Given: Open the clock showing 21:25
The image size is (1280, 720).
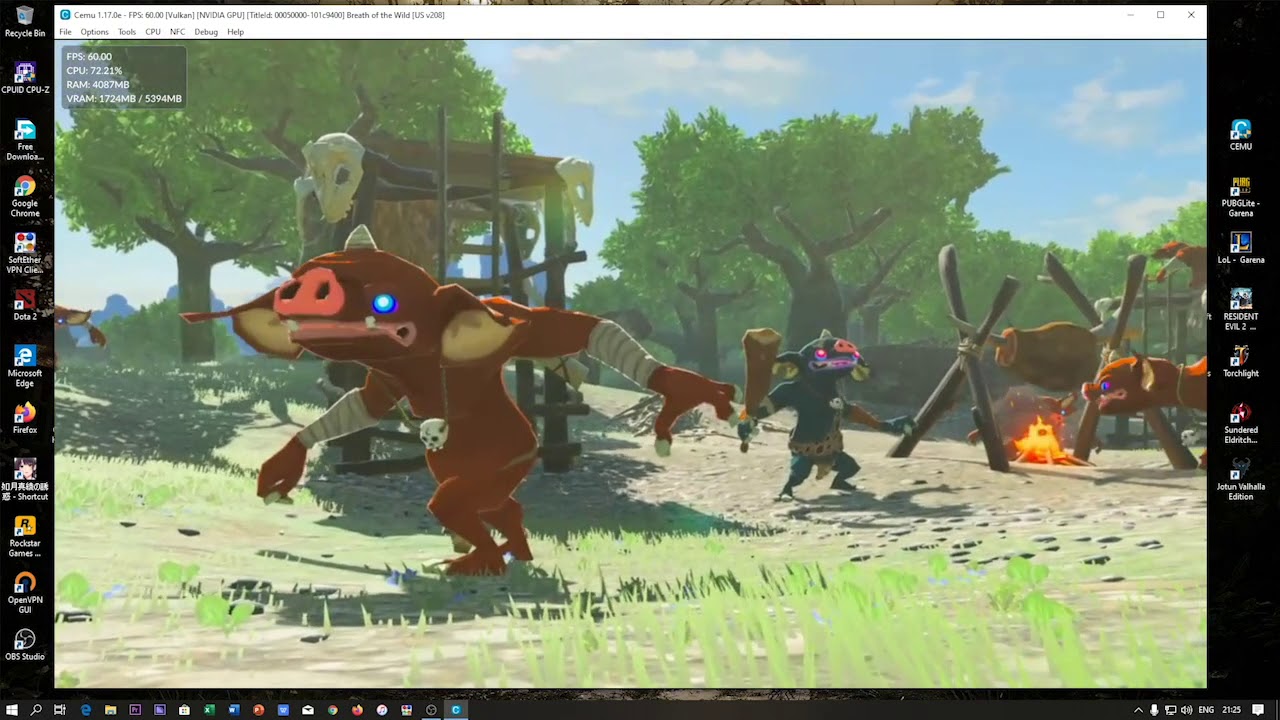Looking at the screenshot, I should 1231,710.
